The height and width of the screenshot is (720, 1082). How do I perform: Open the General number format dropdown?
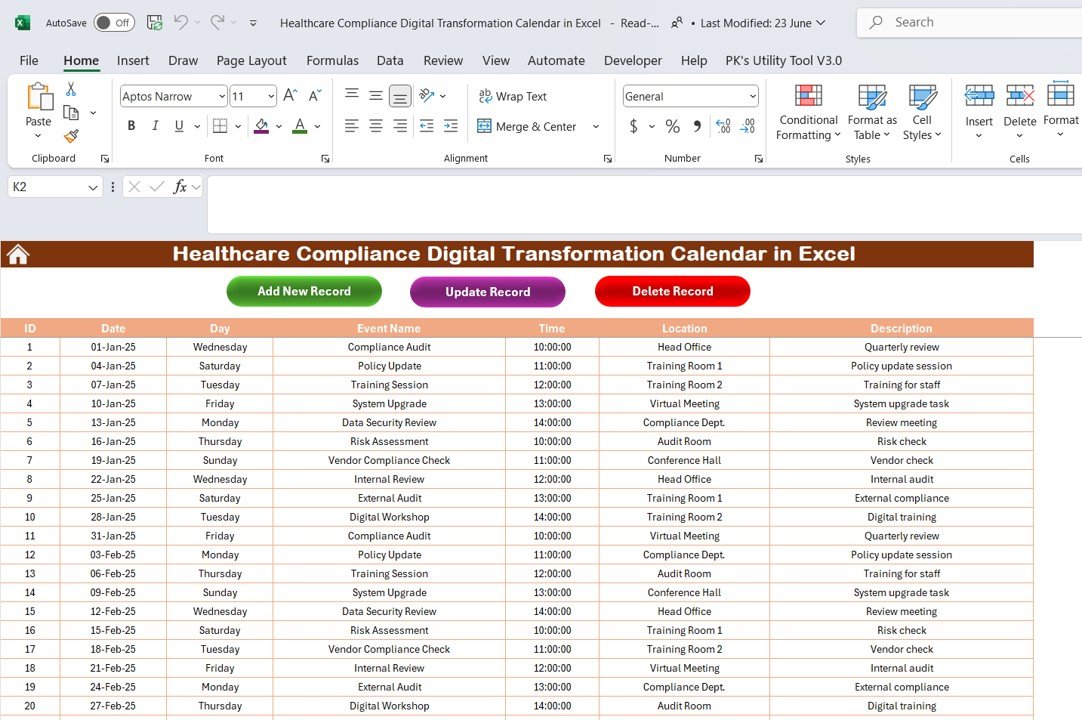click(752, 96)
